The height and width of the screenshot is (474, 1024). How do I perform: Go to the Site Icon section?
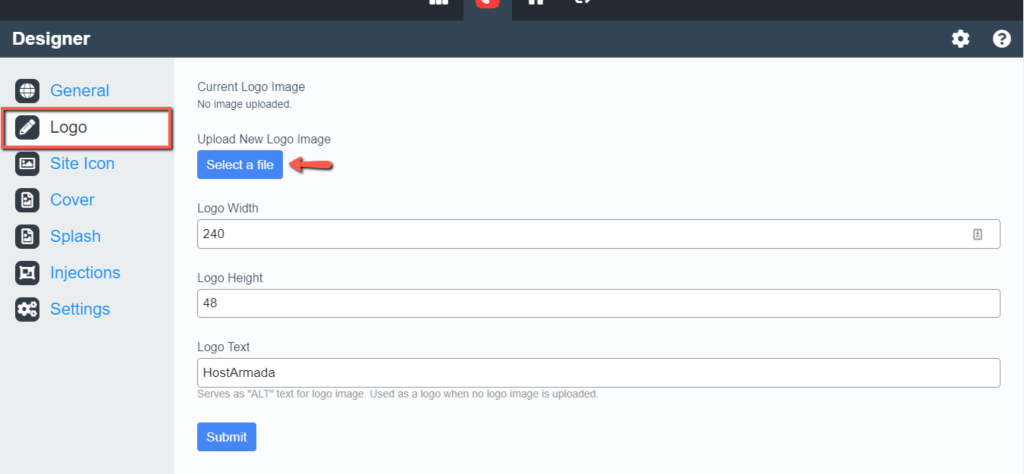pyautogui.click(x=65, y=163)
